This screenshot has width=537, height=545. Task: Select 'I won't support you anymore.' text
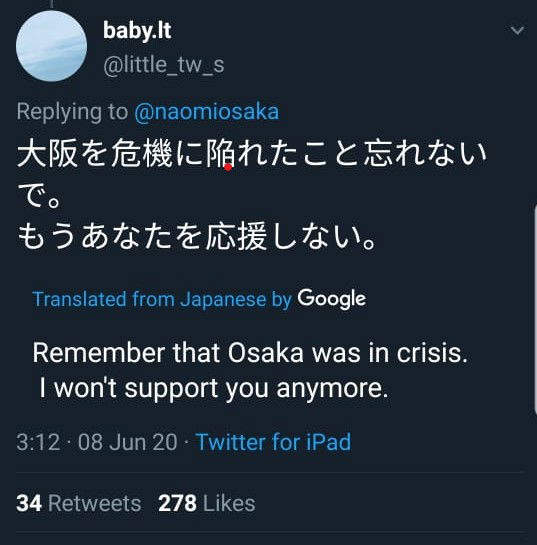pos(214,388)
